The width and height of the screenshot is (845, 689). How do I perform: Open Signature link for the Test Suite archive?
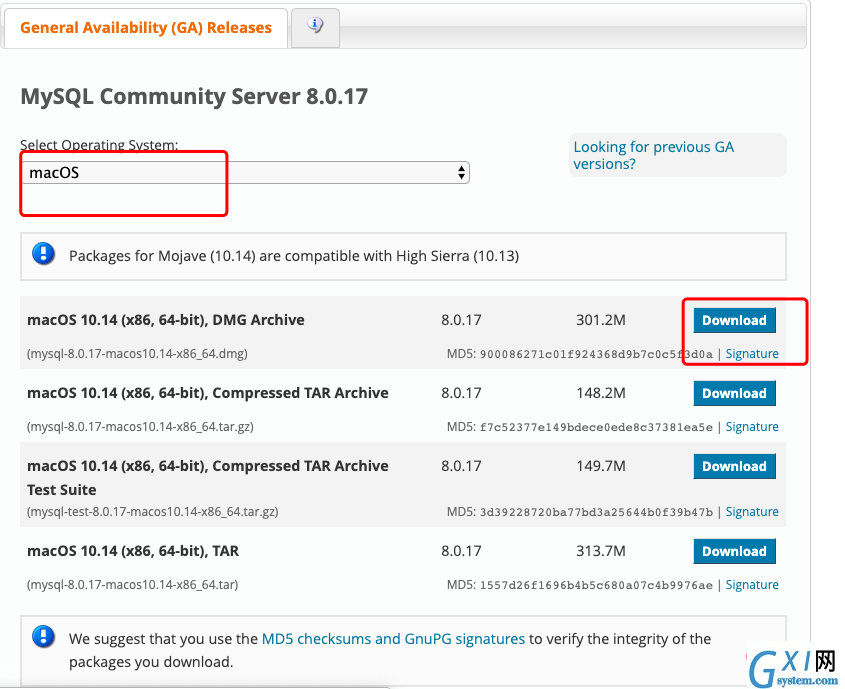752,511
